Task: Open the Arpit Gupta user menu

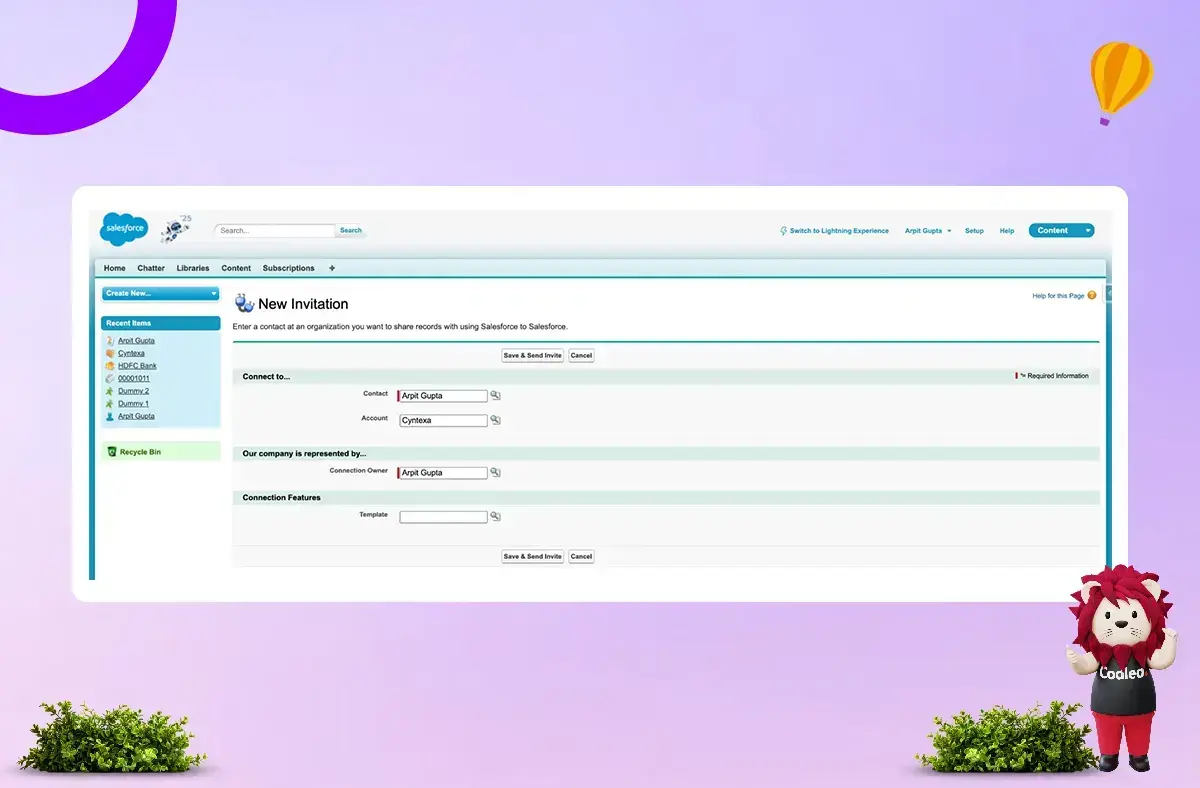Action: tap(928, 231)
